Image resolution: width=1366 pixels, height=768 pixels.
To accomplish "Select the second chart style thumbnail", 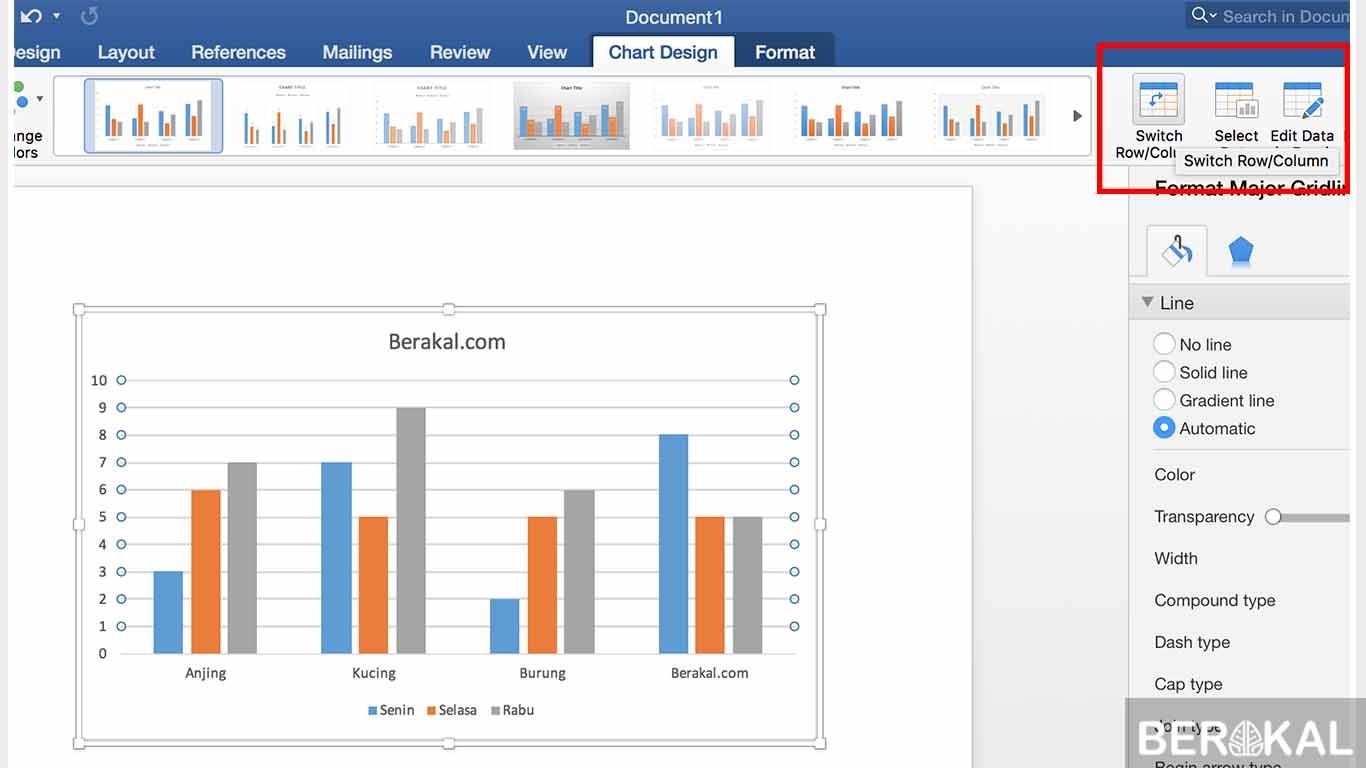I will (x=292, y=116).
